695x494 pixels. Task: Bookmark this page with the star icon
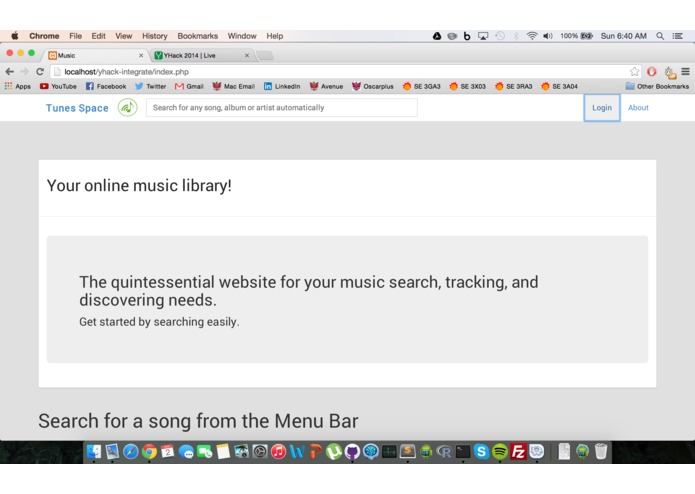[634, 71]
